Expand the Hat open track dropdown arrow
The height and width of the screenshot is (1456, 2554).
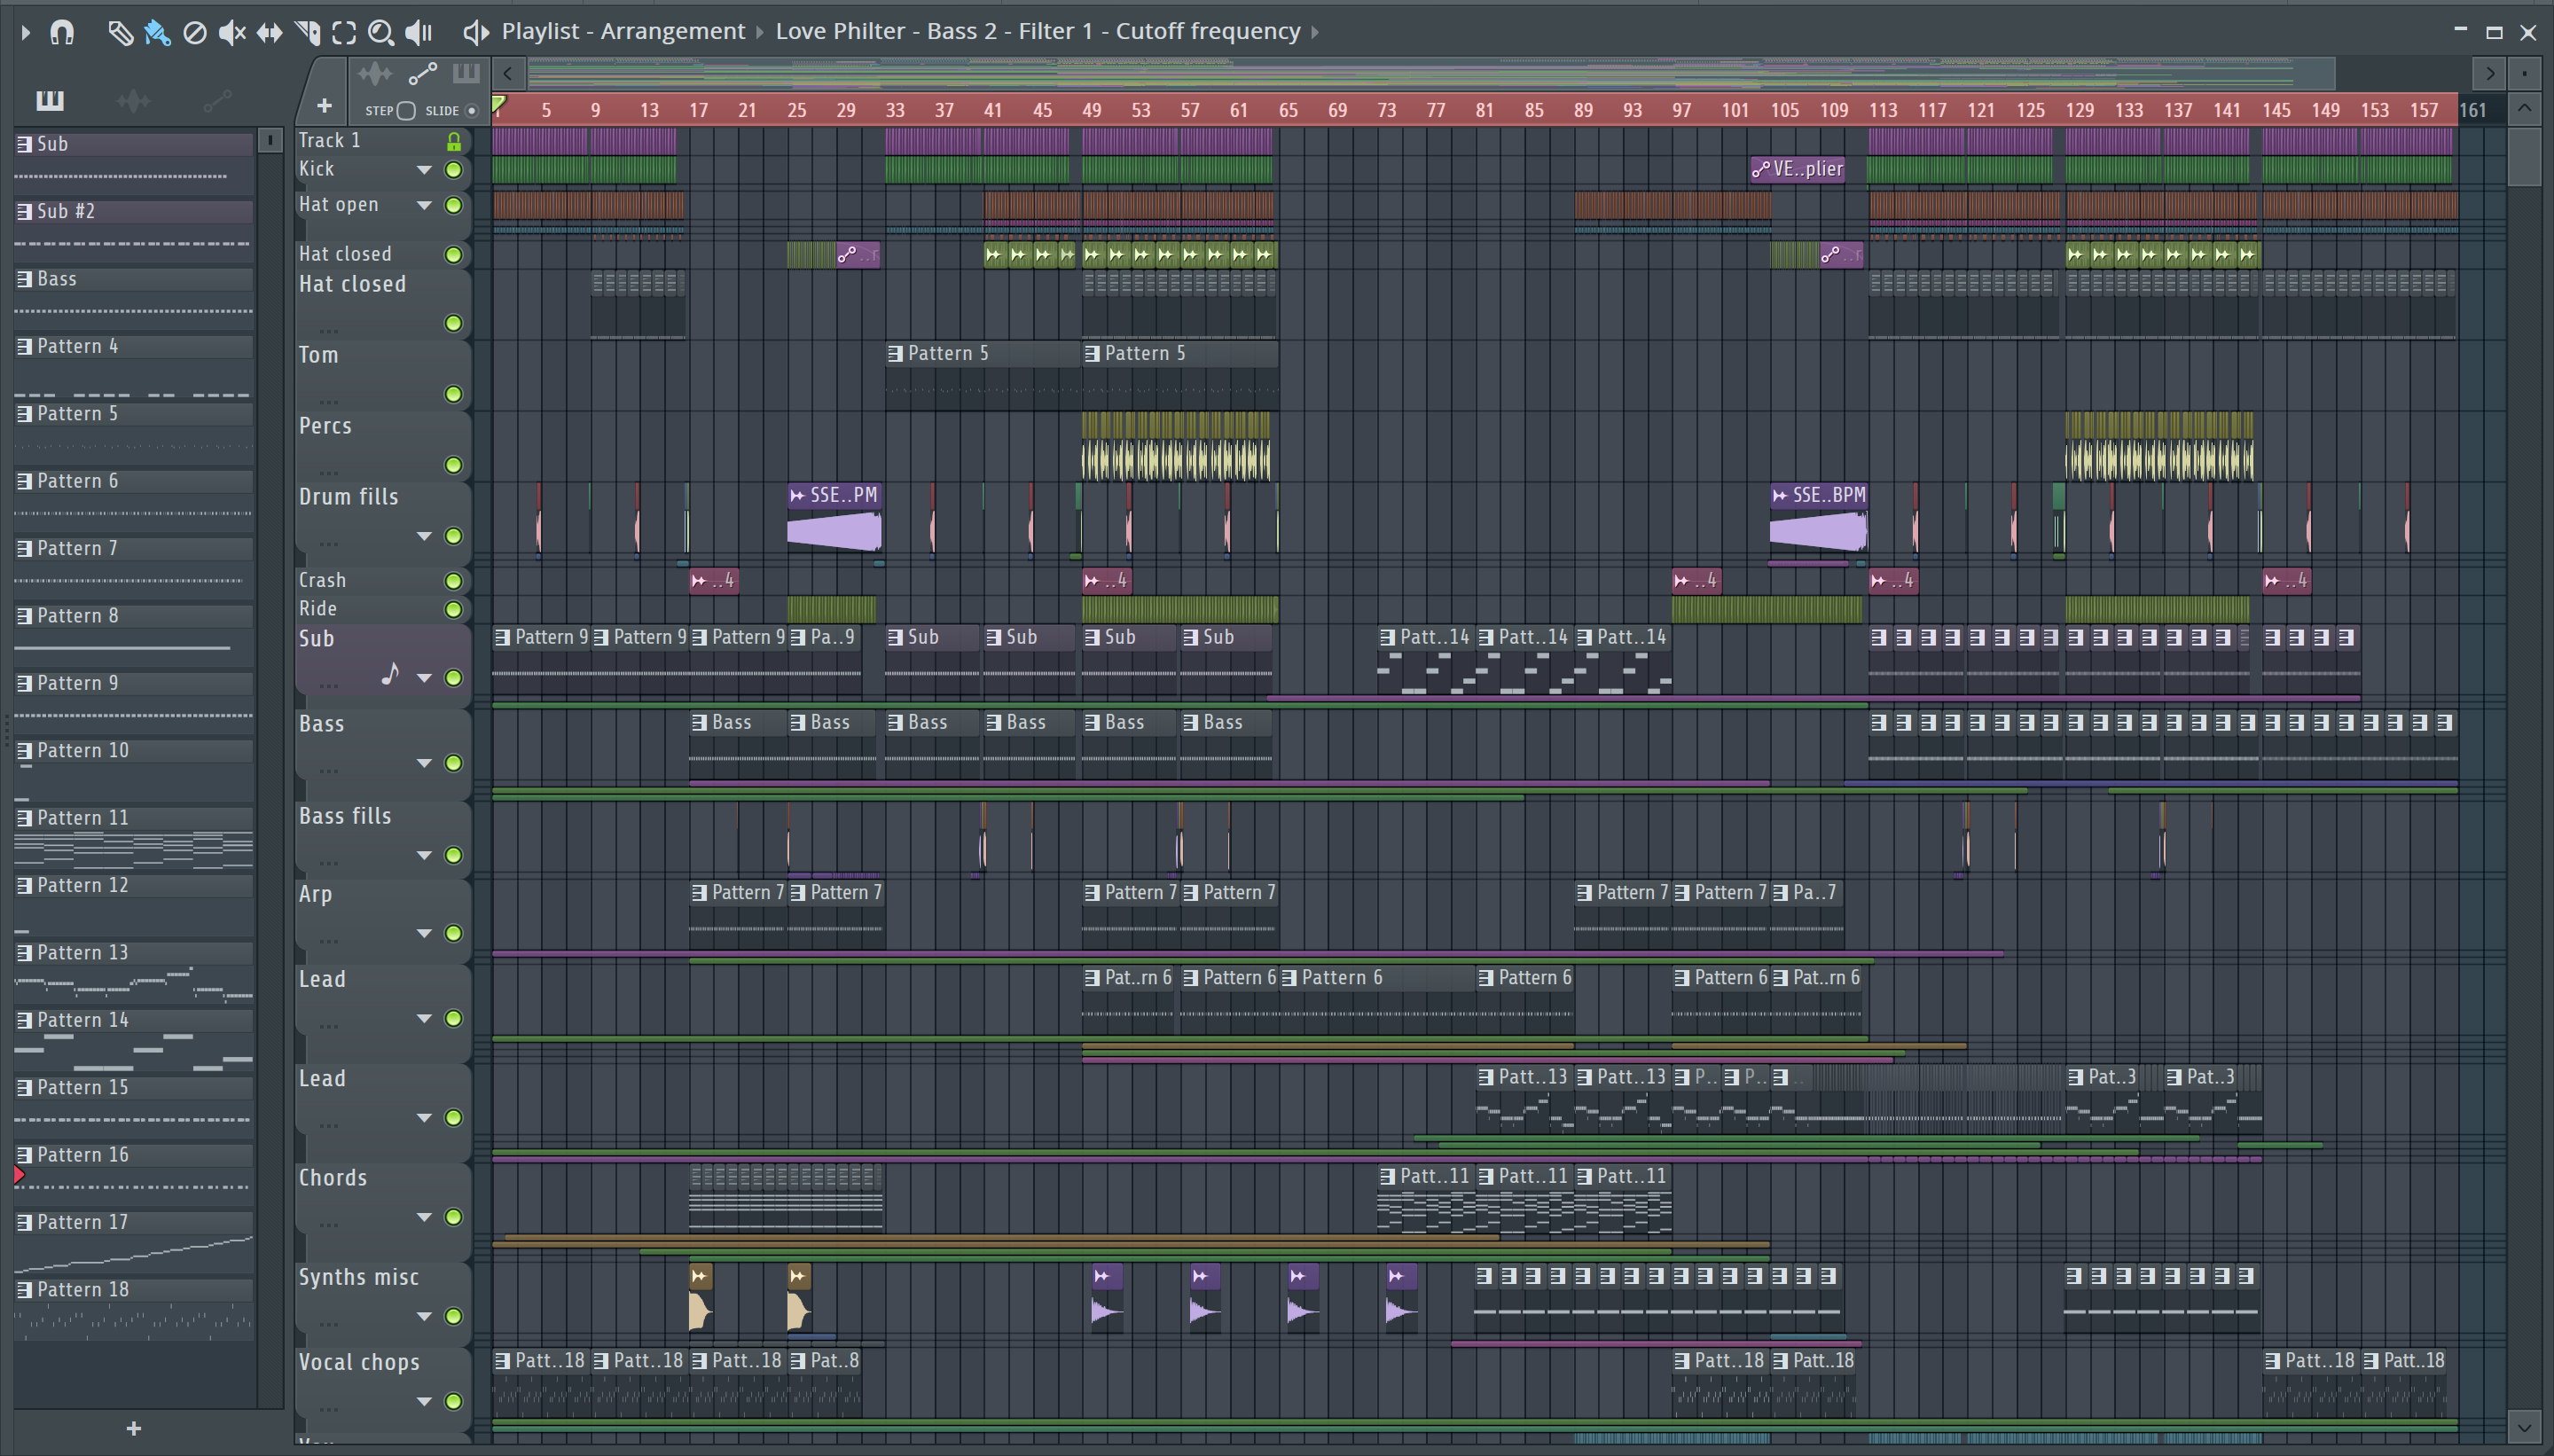(424, 205)
